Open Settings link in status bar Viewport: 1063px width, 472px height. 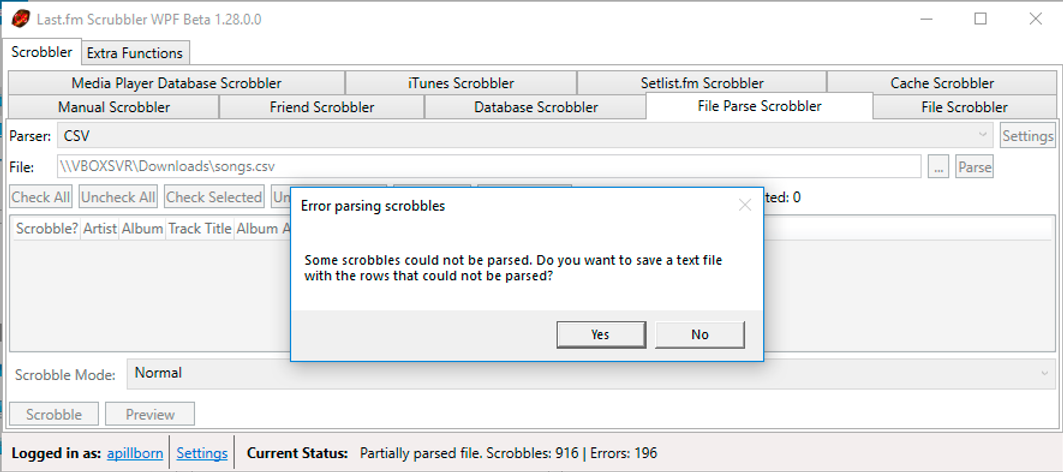point(202,453)
